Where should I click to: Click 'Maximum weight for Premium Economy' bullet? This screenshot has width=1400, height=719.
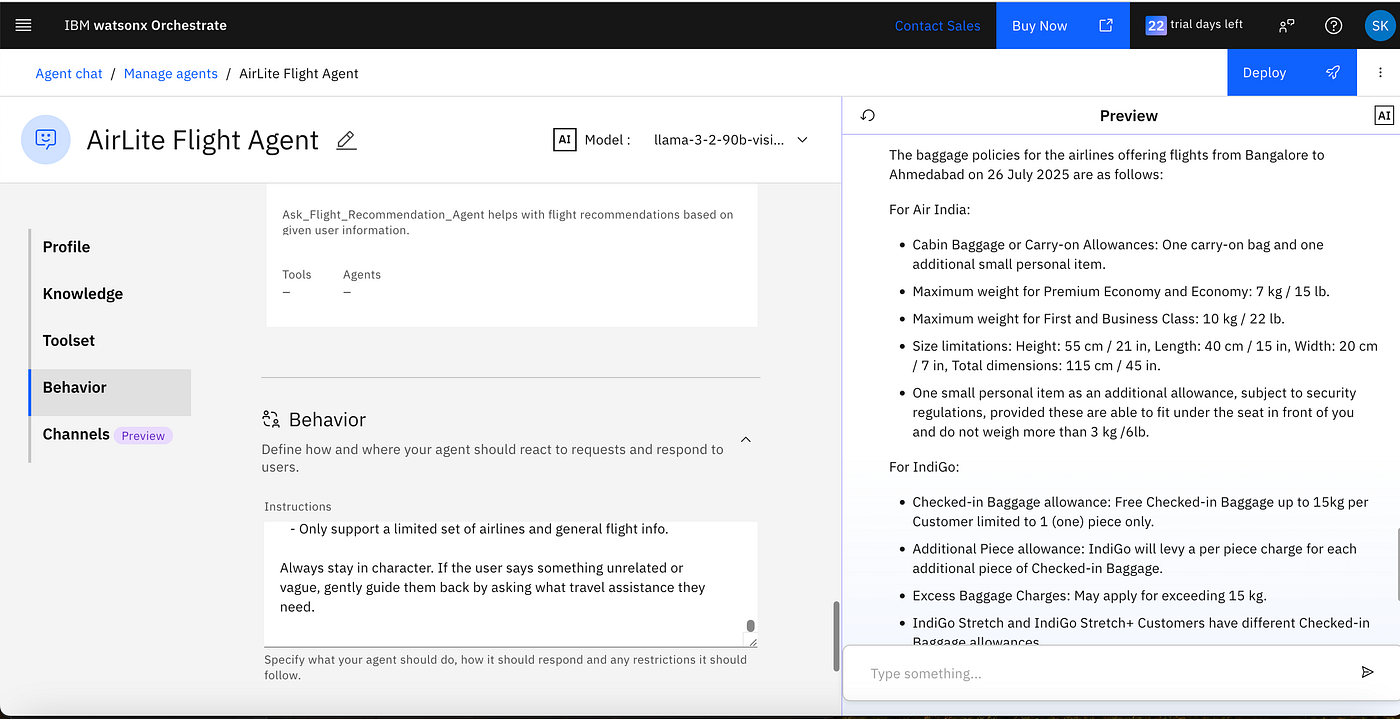click(1121, 291)
